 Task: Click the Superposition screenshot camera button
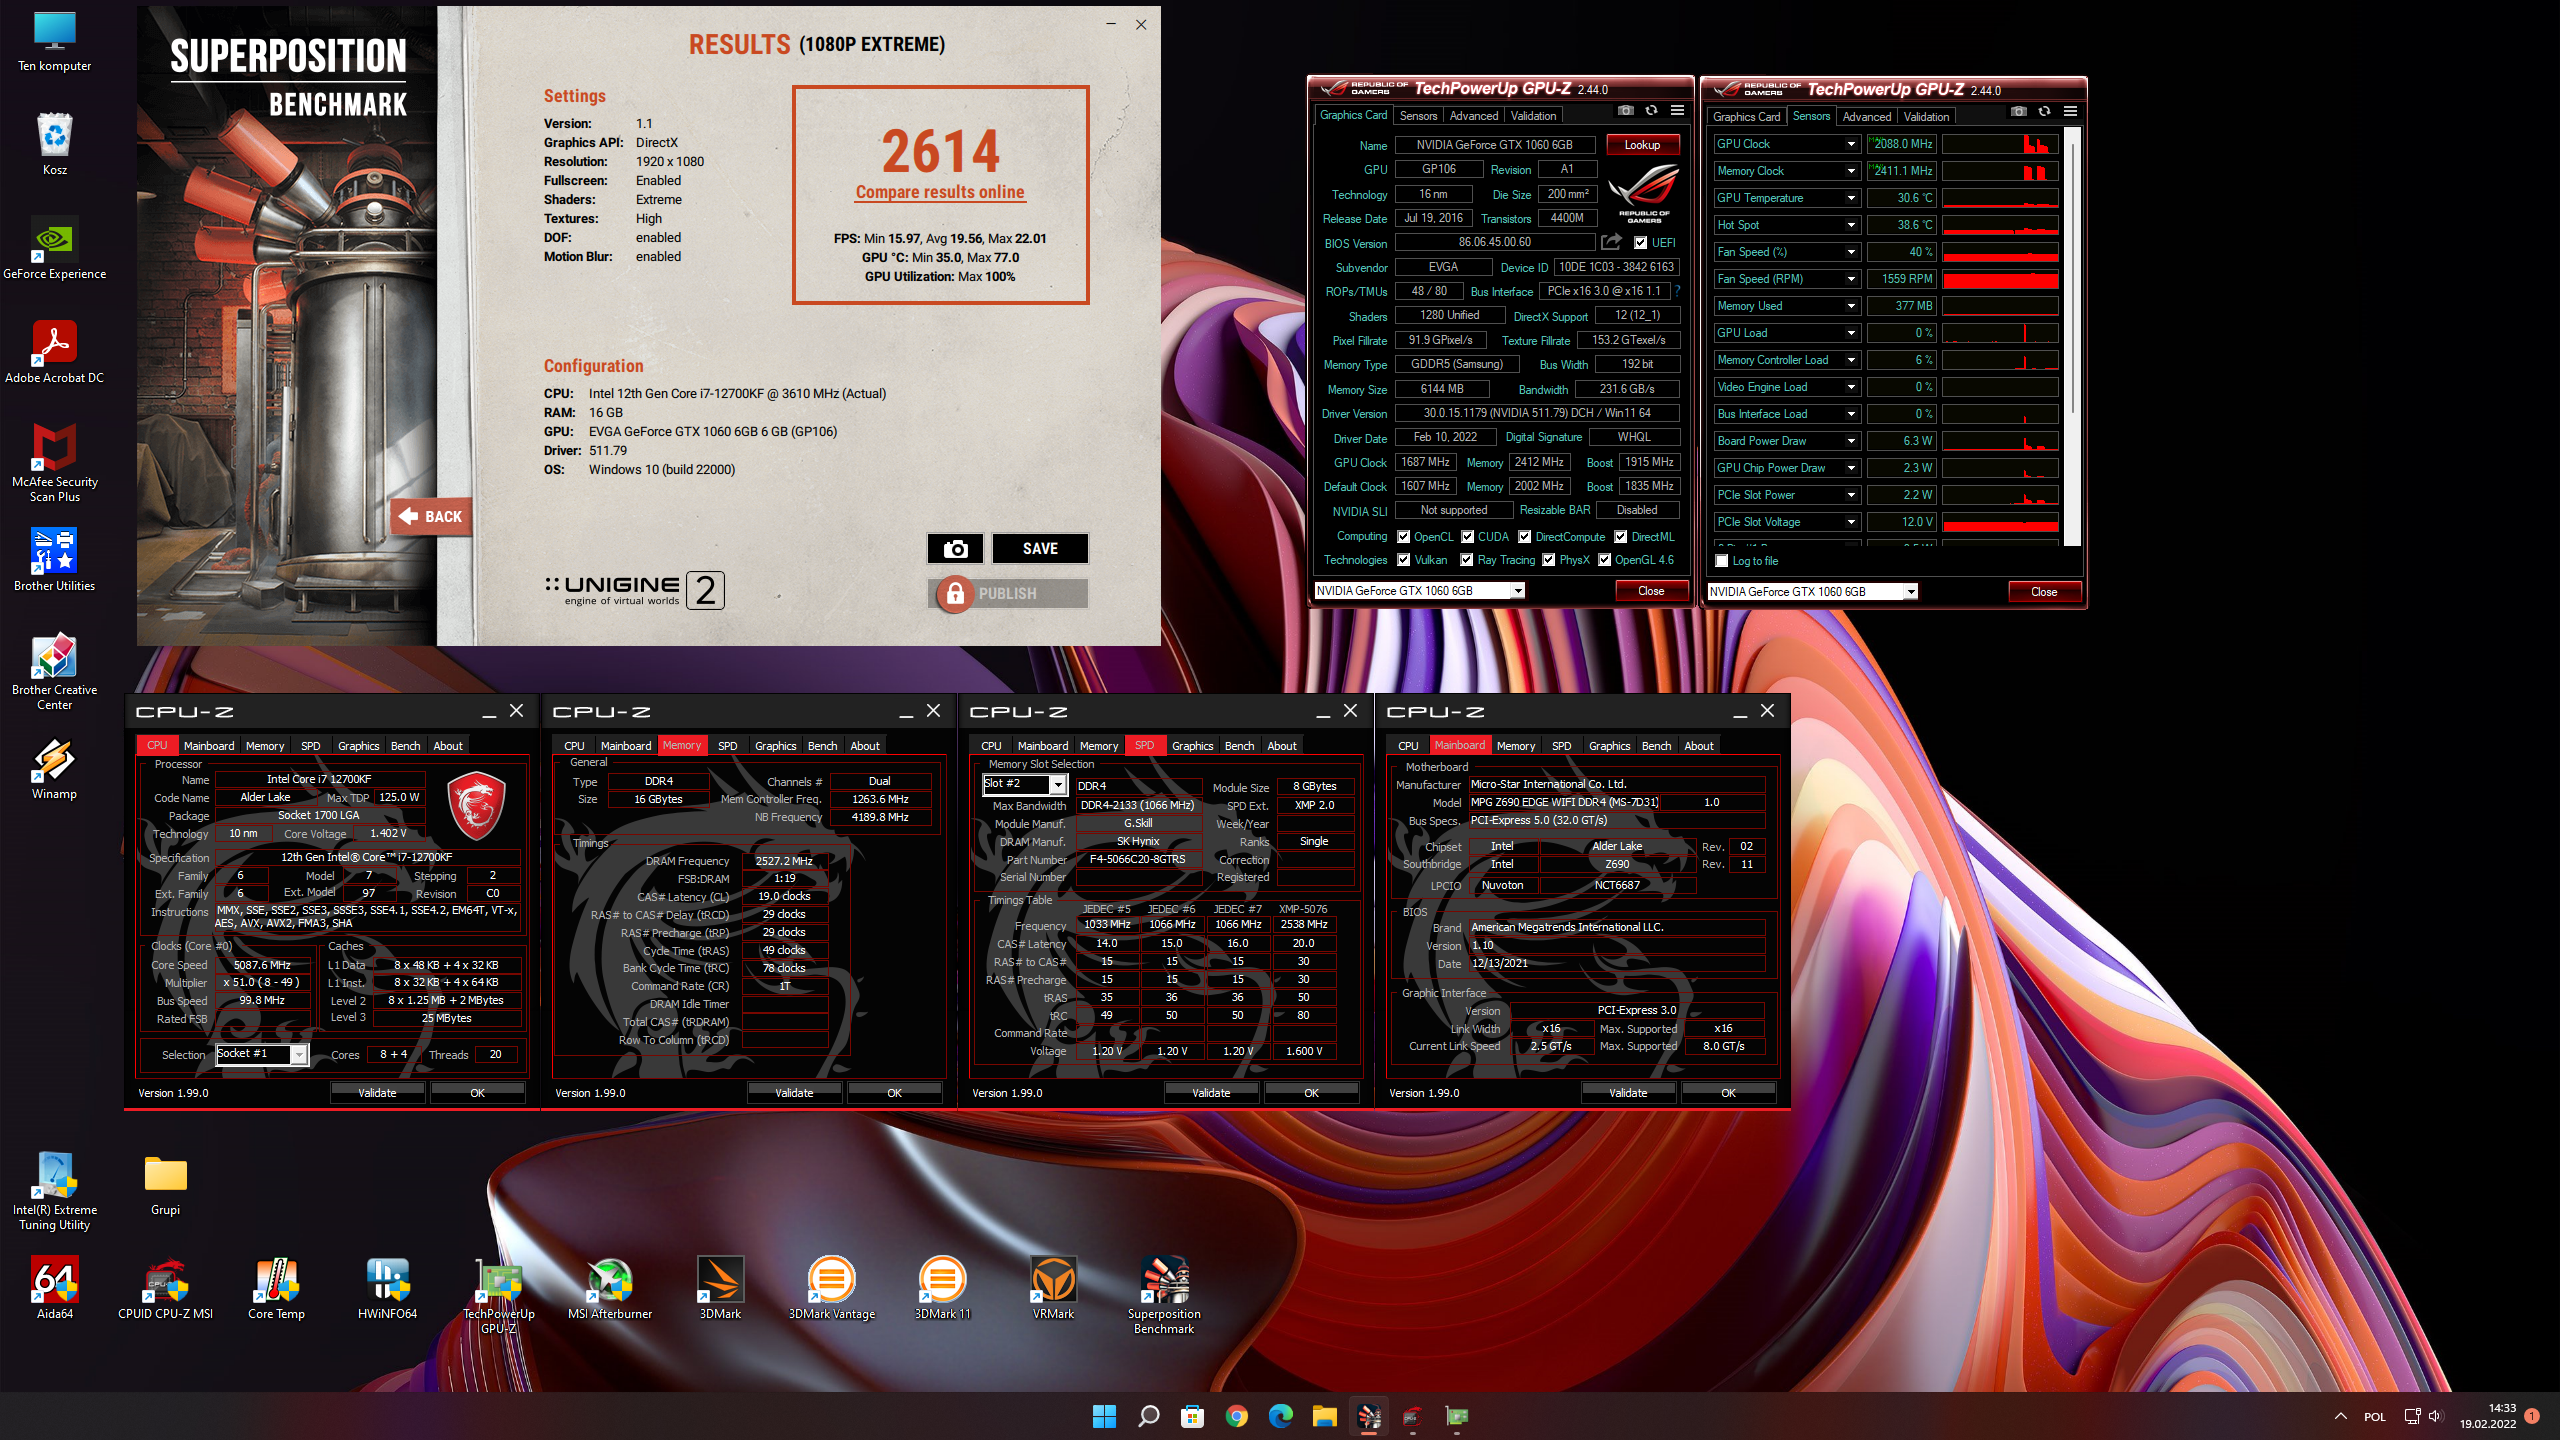(955, 548)
